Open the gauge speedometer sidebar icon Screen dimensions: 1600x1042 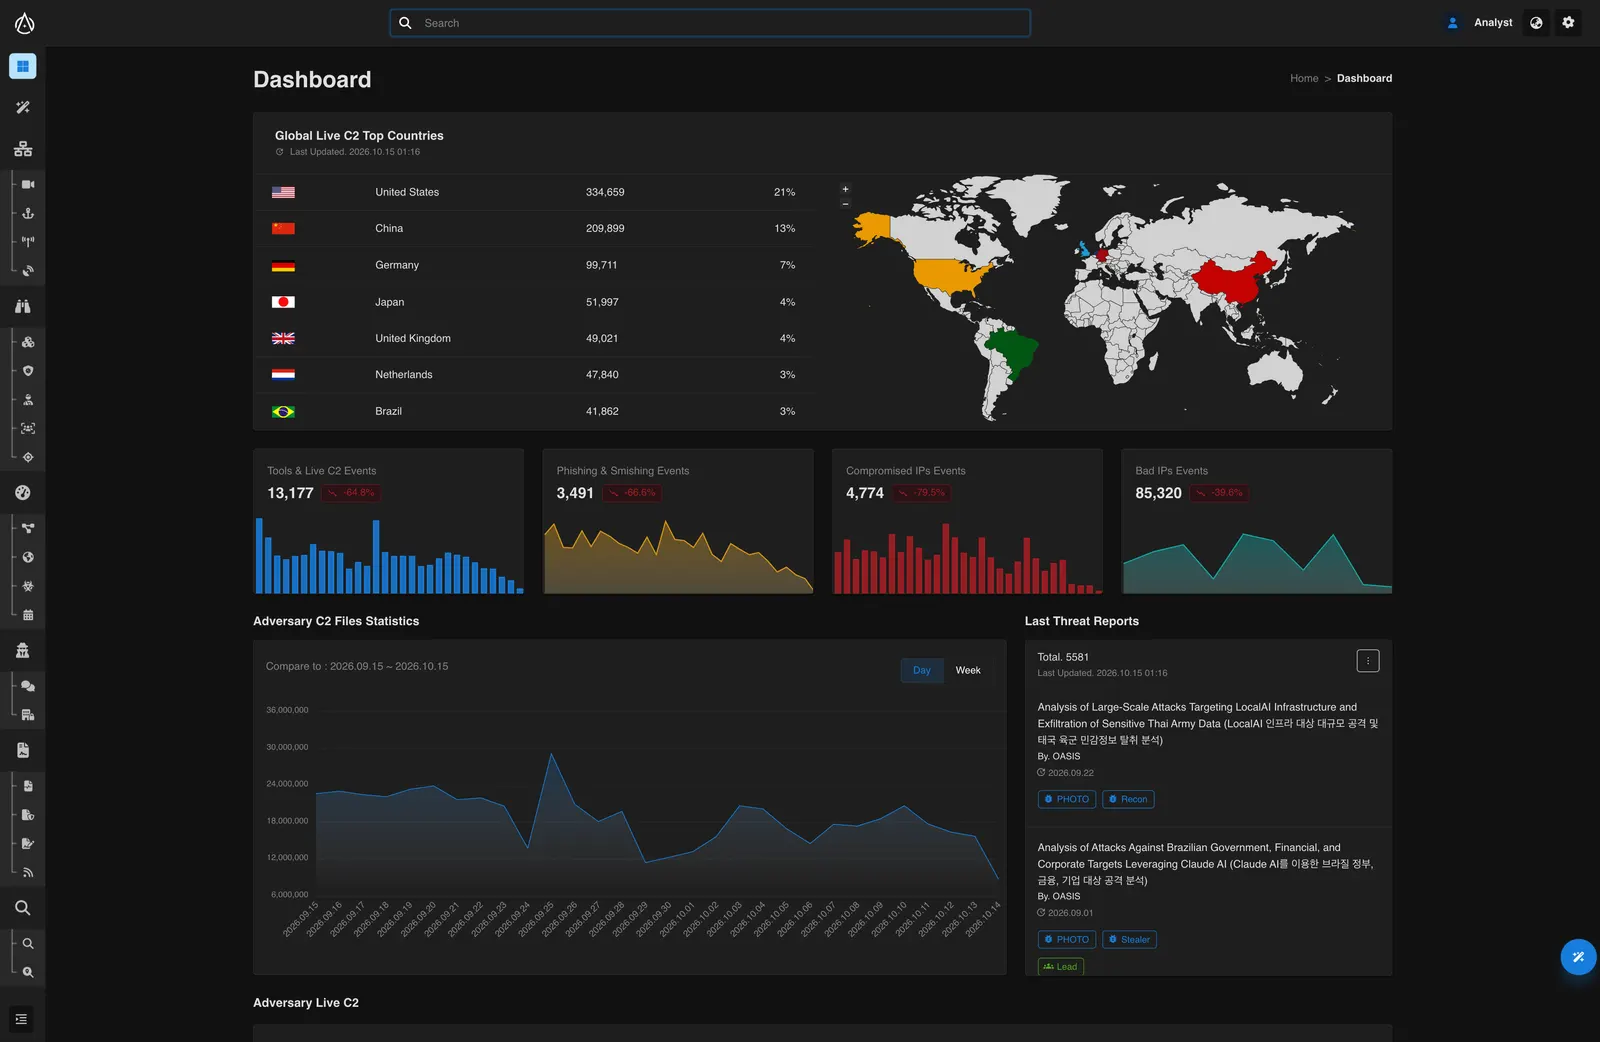click(x=22, y=492)
